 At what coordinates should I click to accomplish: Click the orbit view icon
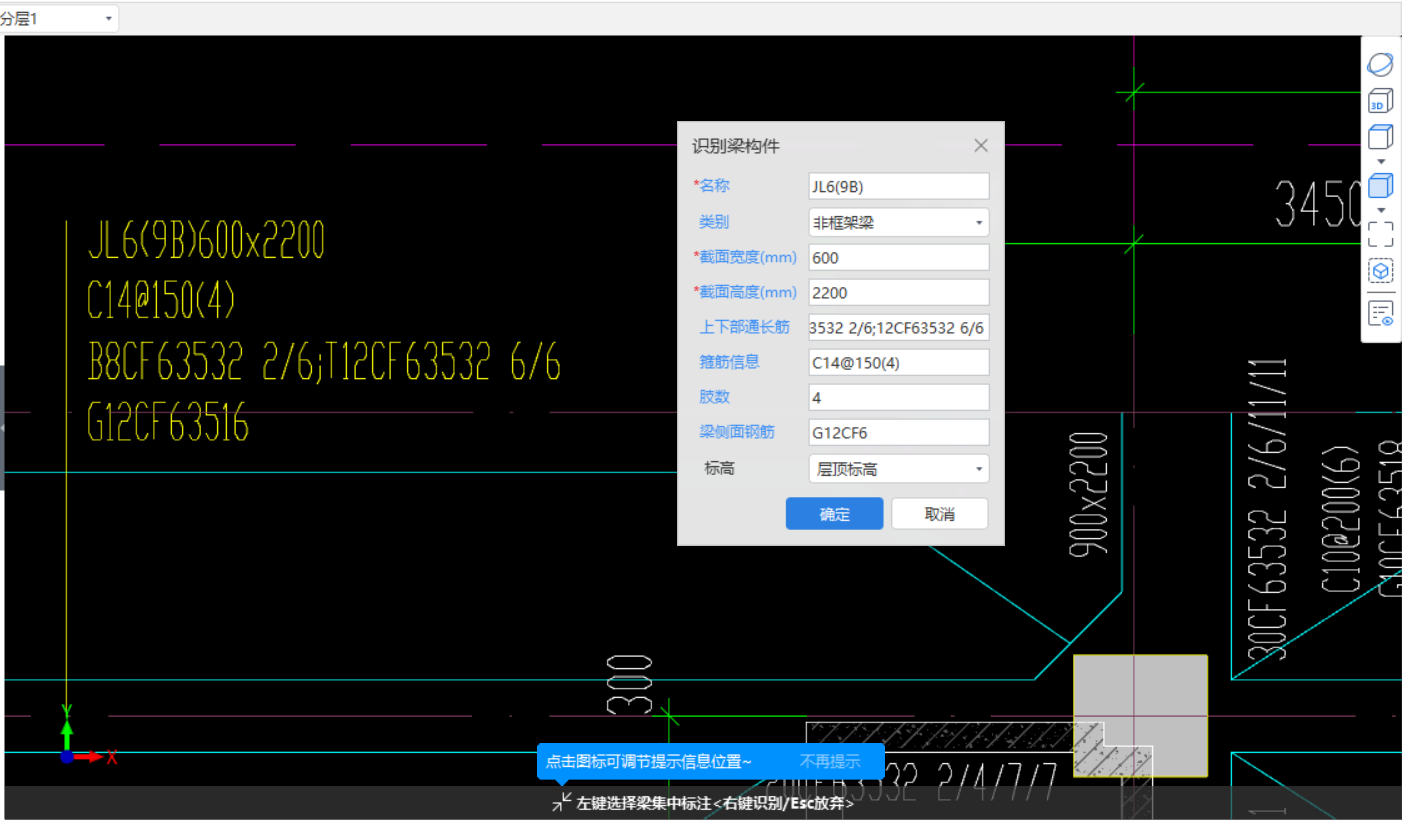click(1380, 65)
